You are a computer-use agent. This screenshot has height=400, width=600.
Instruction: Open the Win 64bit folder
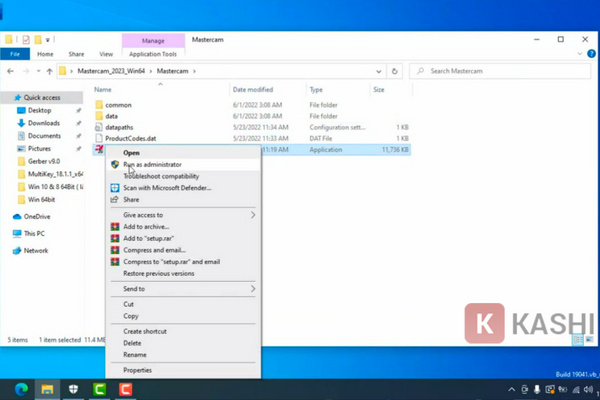(x=41, y=200)
